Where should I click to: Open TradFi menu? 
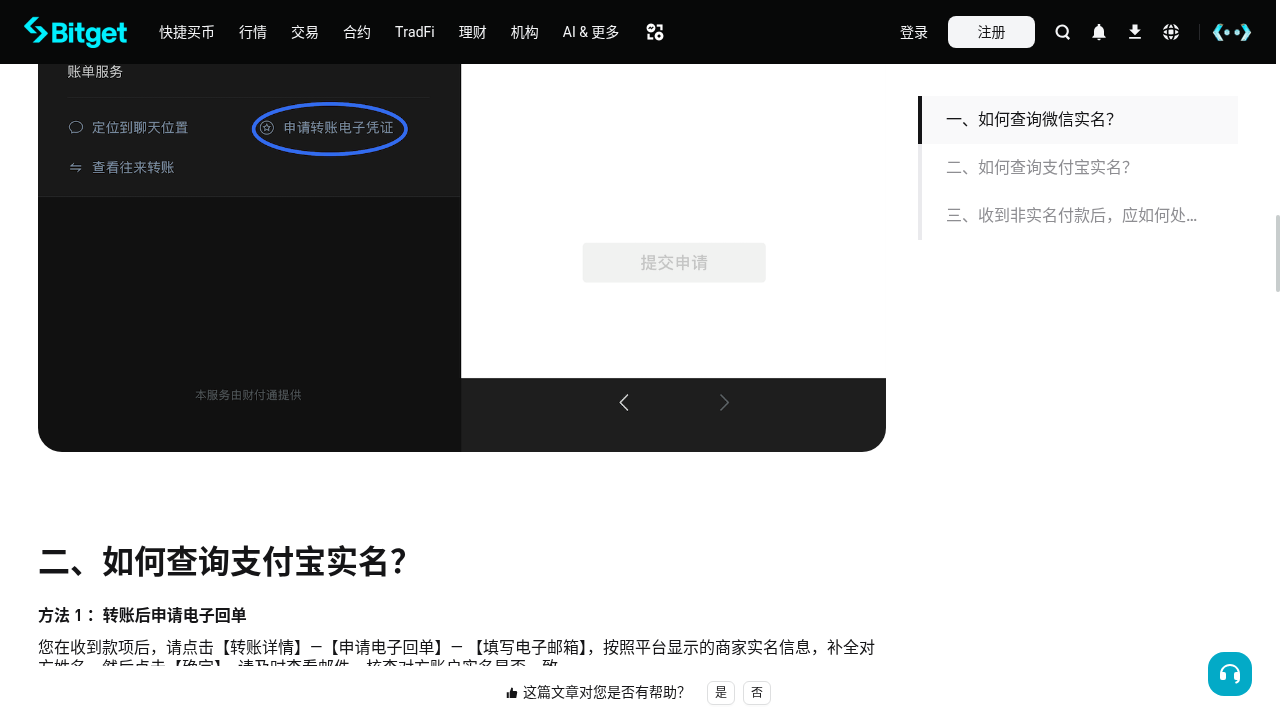click(415, 32)
